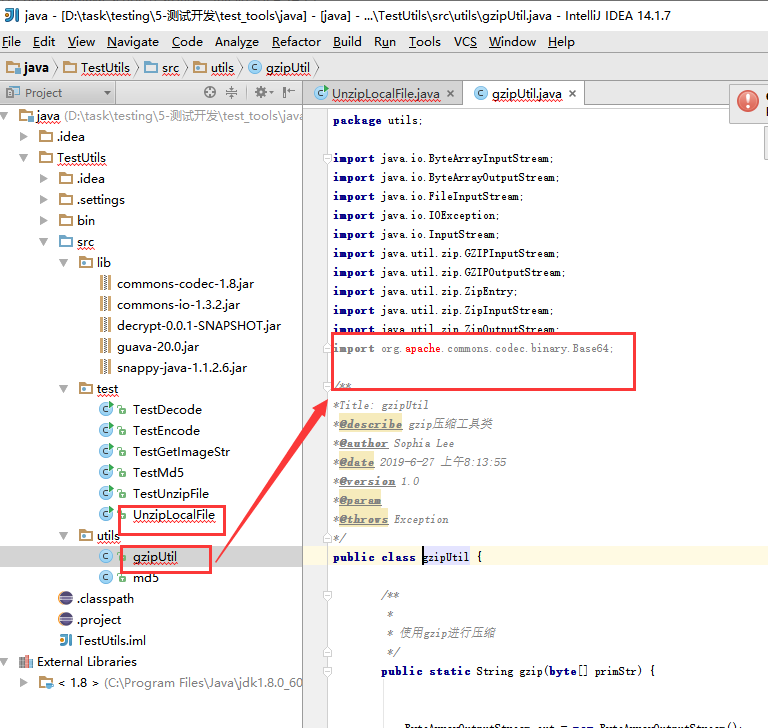Close the gzipUtil.java tab
Image resolution: width=768 pixels, height=728 pixels.
pos(573,93)
